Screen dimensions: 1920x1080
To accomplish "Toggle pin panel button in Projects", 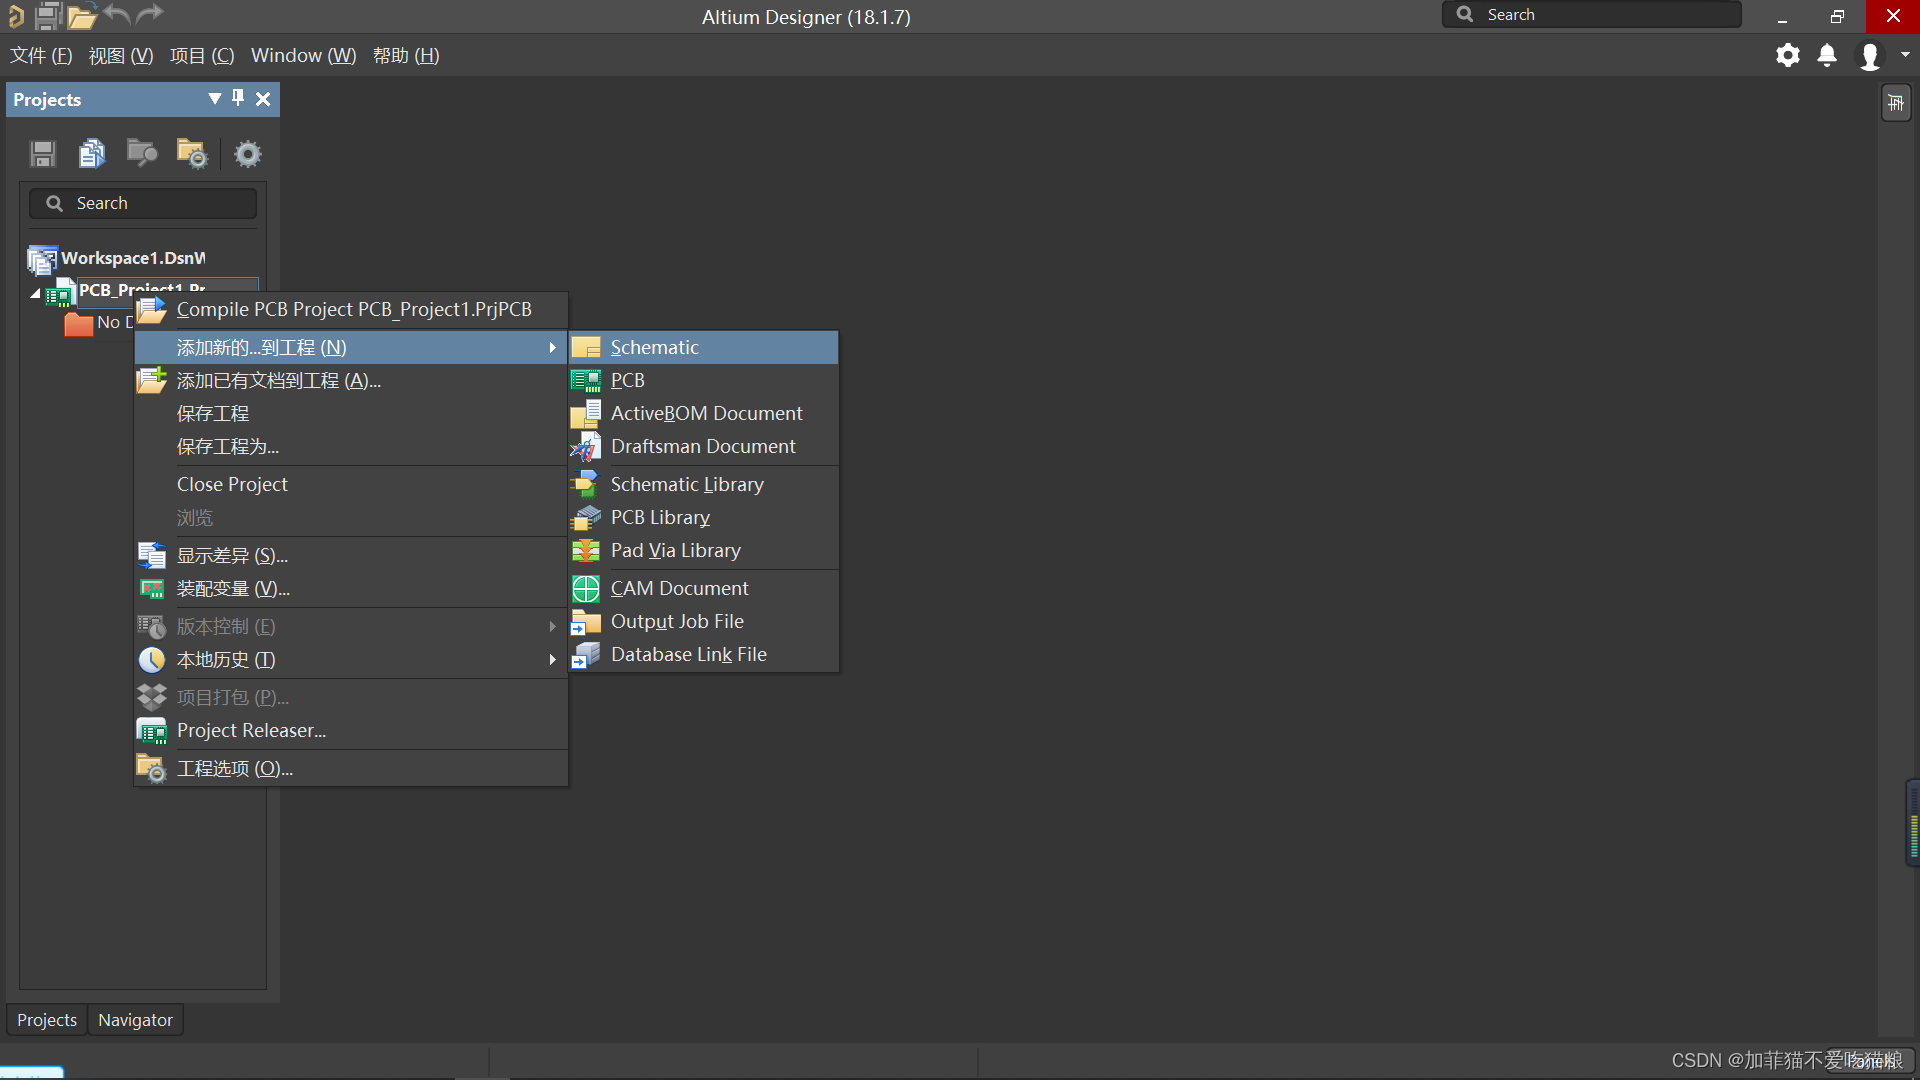I will pyautogui.click(x=237, y=98).
